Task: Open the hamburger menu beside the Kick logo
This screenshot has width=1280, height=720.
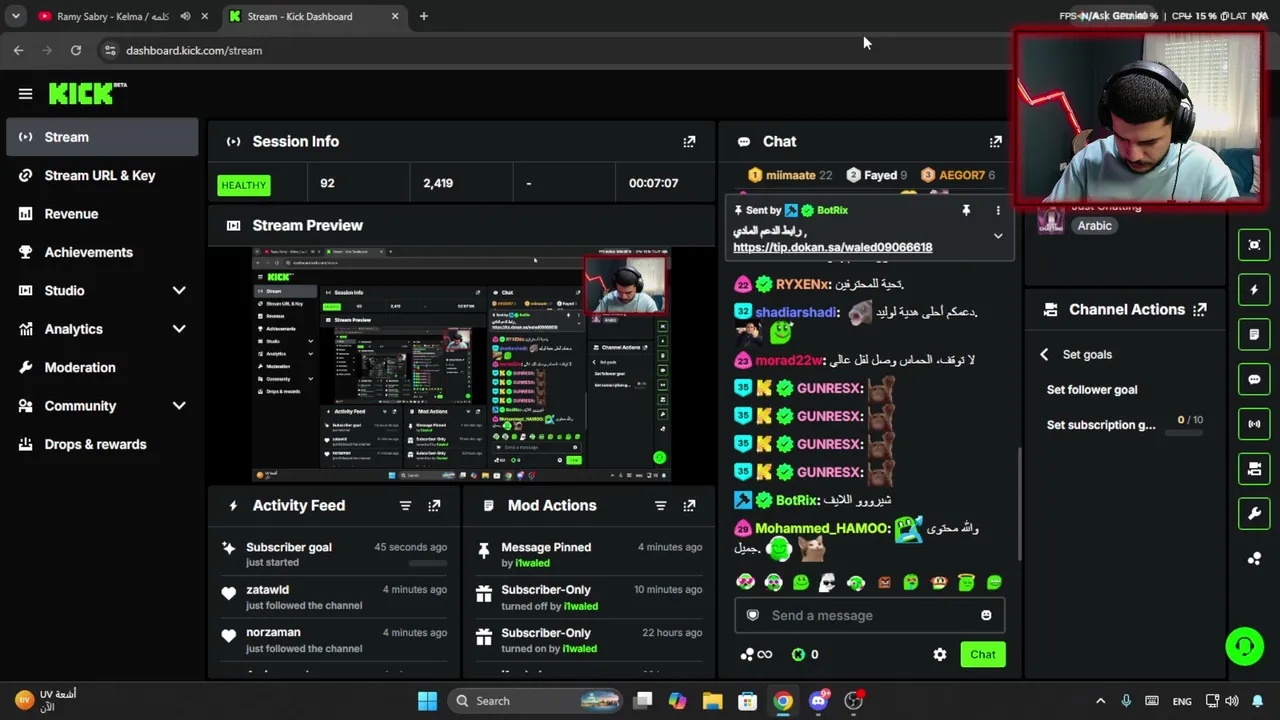Action: (x=26, y=94)
